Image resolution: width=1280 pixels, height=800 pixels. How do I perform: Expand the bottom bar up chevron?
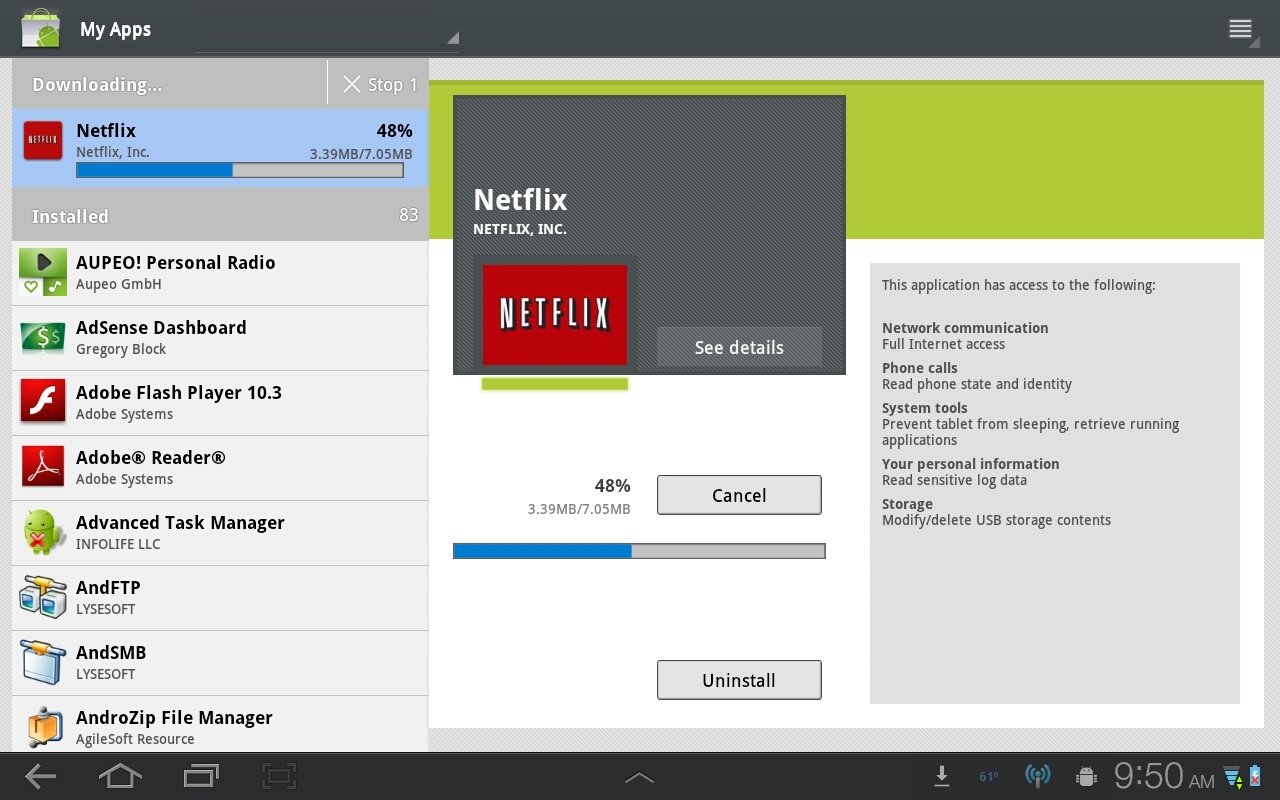[x=639, y=777]
